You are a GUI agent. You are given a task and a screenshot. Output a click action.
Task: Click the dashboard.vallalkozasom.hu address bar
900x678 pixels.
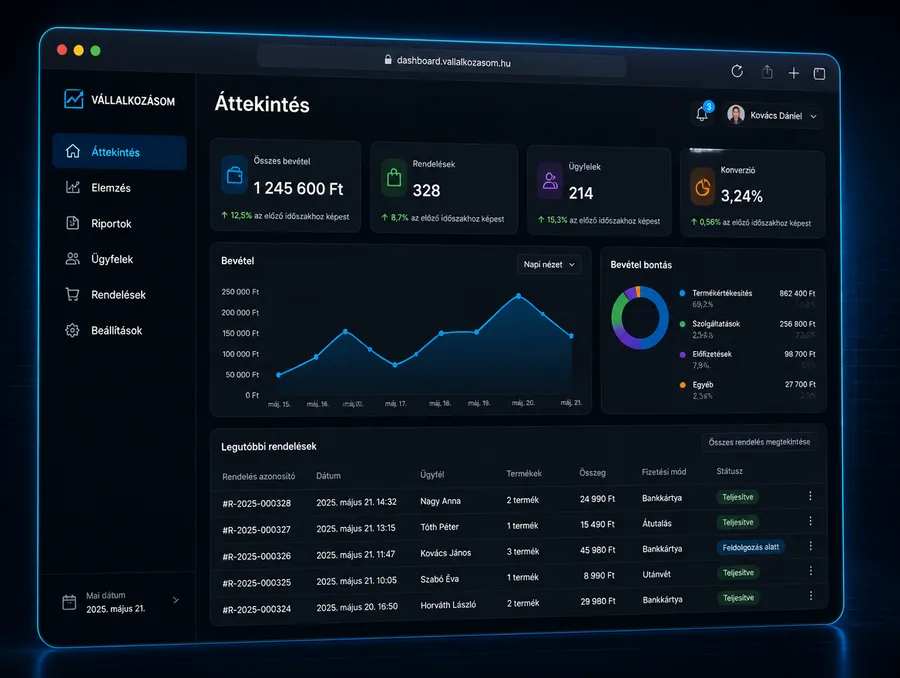click(x=442, y=61)
